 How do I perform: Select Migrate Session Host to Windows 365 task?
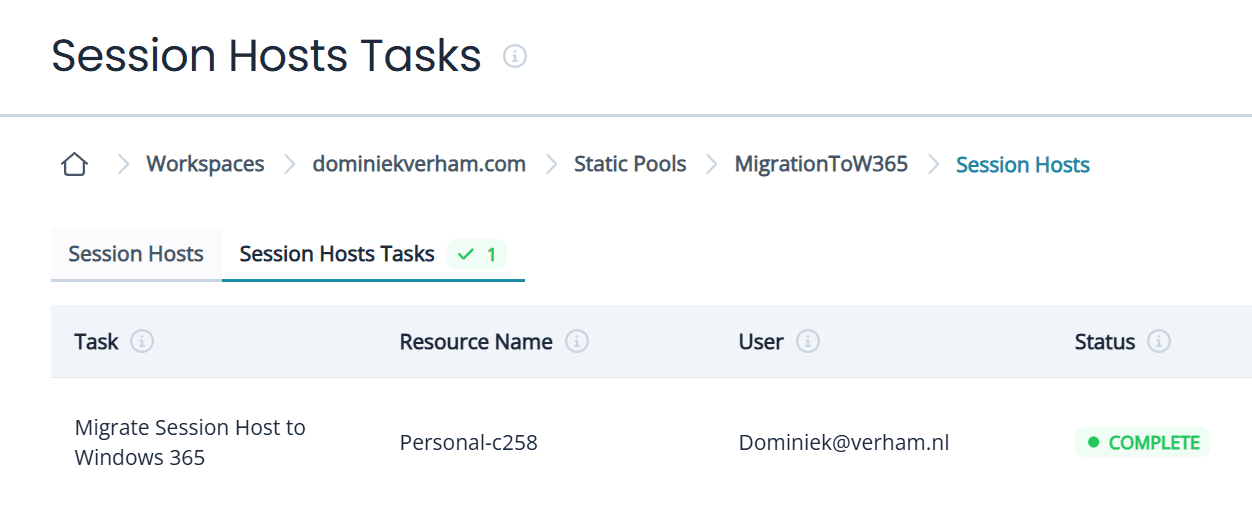(x=190, y=442)
